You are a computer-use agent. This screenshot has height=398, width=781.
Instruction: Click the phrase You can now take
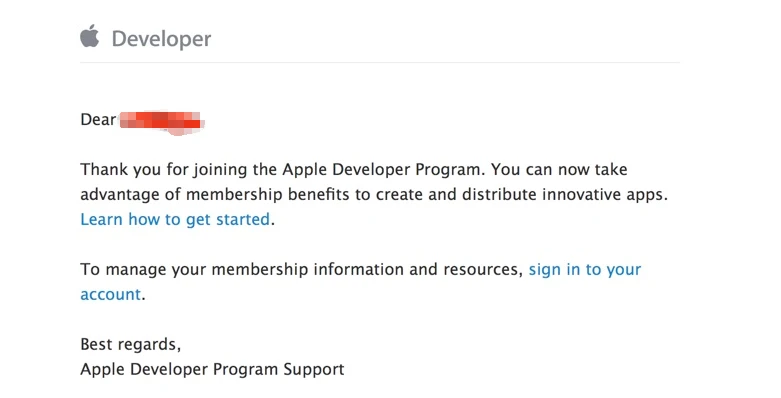[x=559, y=169]
